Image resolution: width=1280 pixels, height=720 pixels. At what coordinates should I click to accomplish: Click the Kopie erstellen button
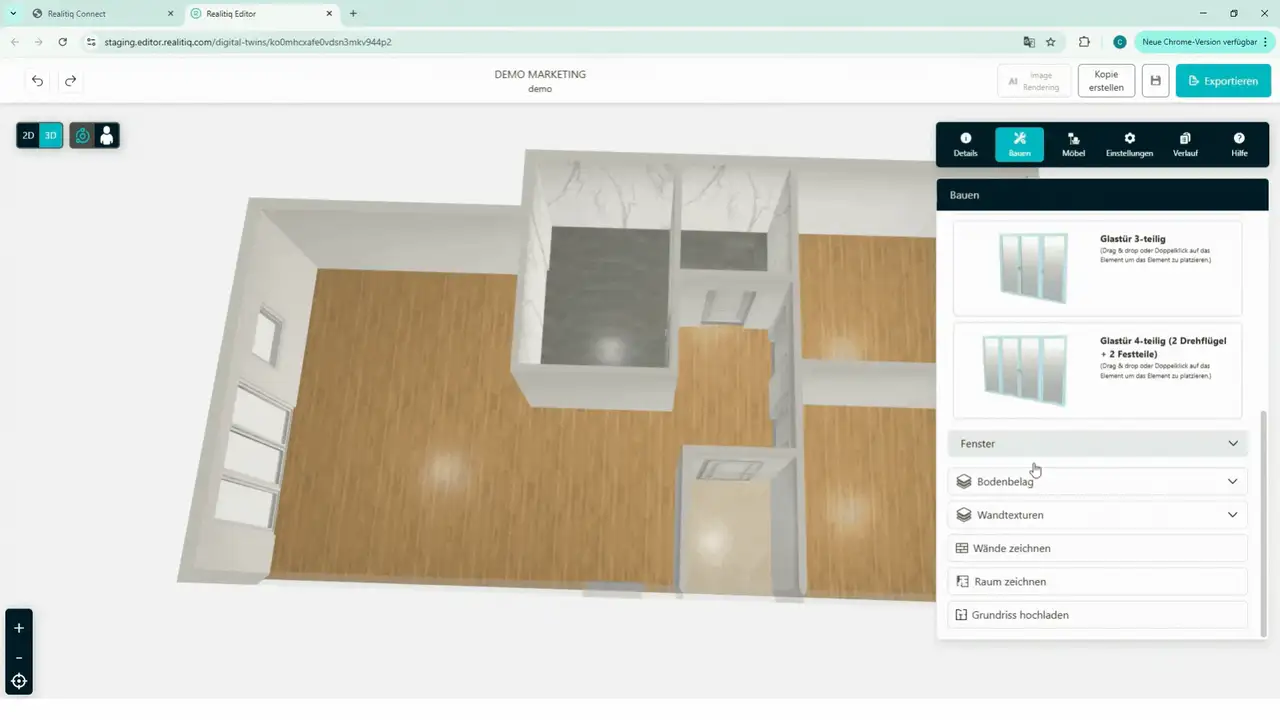pyautogui.click(x=1106, y=81)
